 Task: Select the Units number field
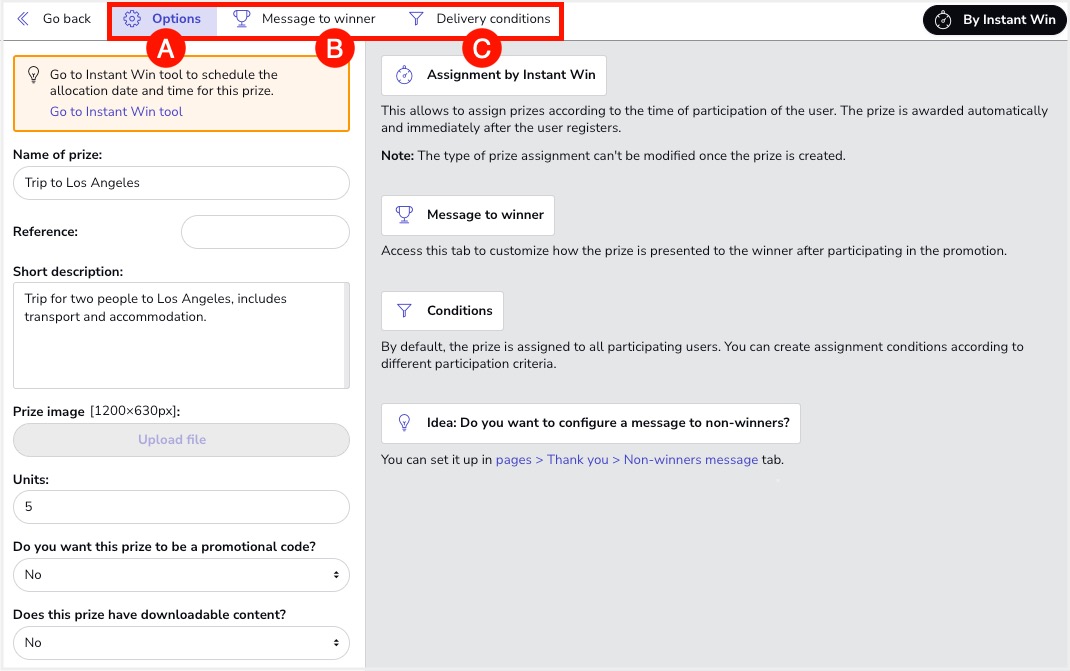click(x=181, y=507)
